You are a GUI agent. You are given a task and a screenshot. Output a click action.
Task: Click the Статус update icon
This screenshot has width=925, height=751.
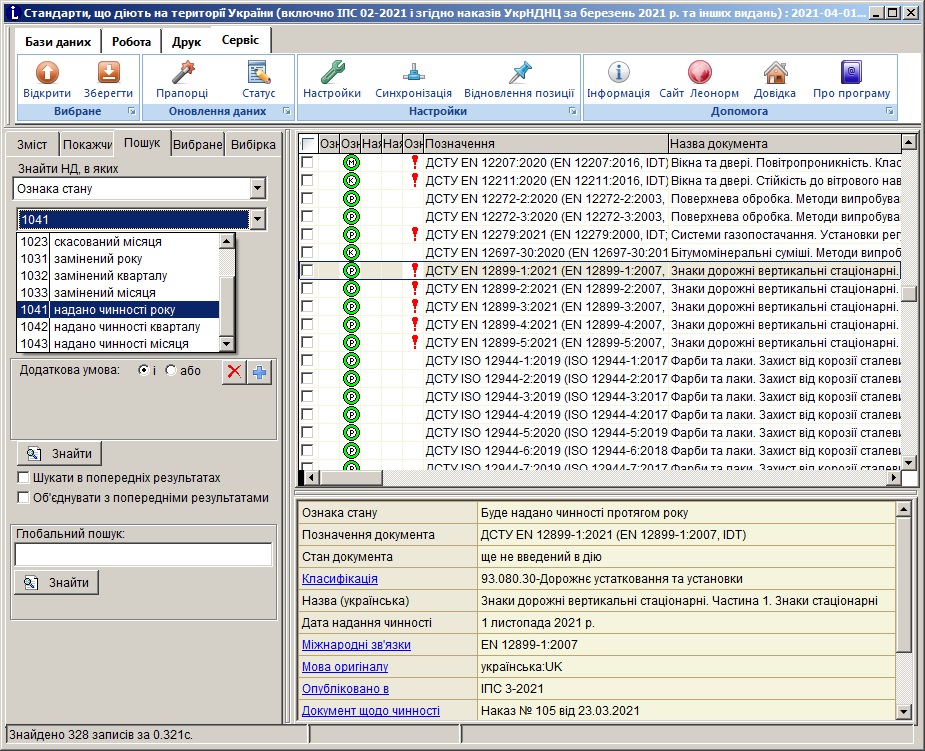258,73
